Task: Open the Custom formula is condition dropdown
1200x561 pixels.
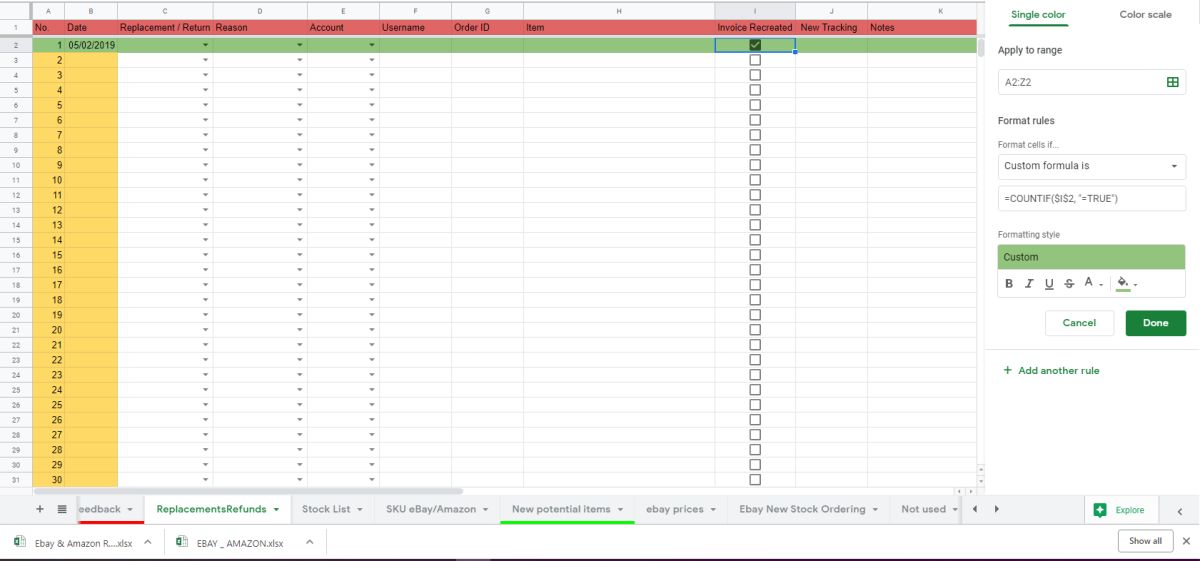Action: pos(1091,166)
